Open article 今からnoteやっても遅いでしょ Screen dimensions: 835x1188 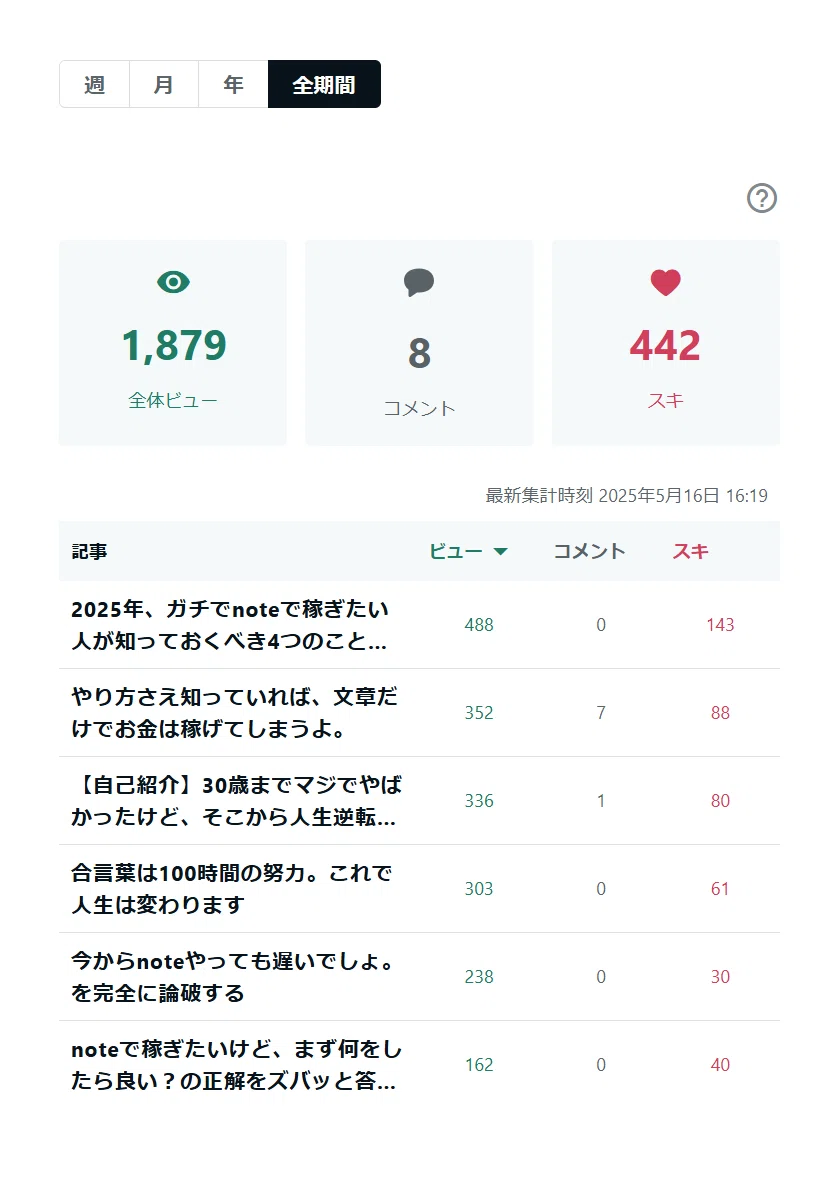tap(233, 977)
